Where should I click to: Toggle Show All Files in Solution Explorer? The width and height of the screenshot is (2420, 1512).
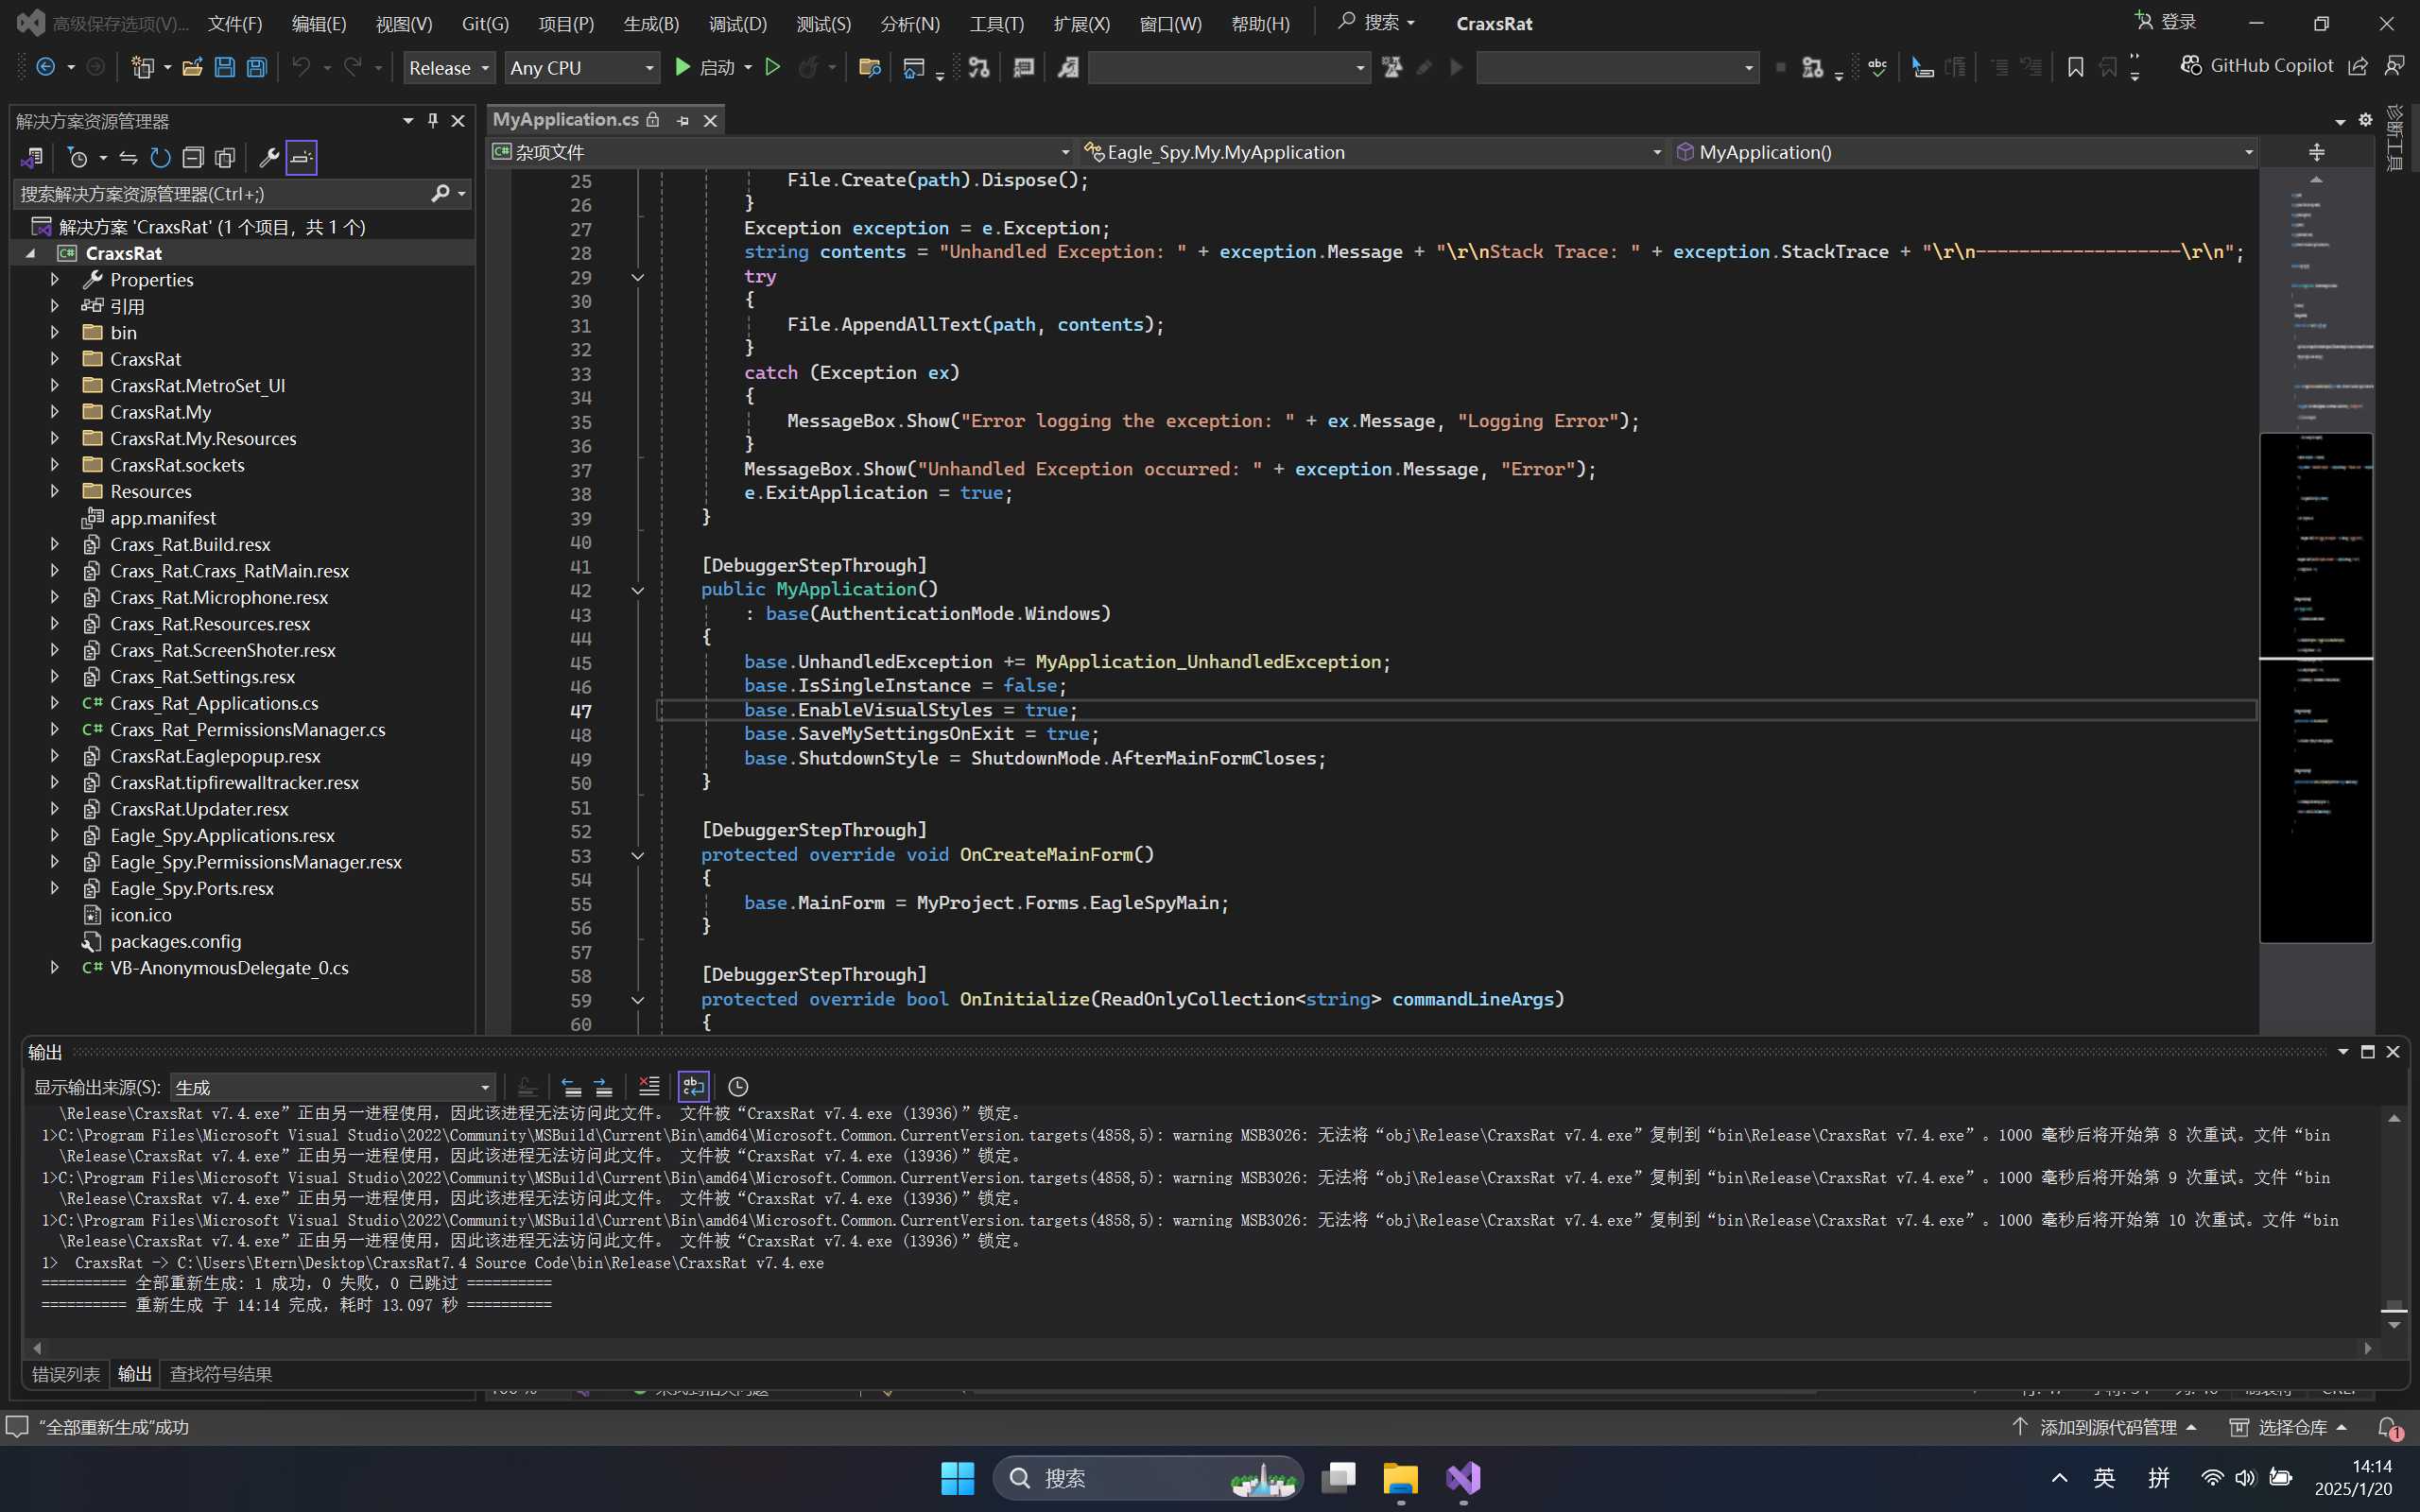225,157
